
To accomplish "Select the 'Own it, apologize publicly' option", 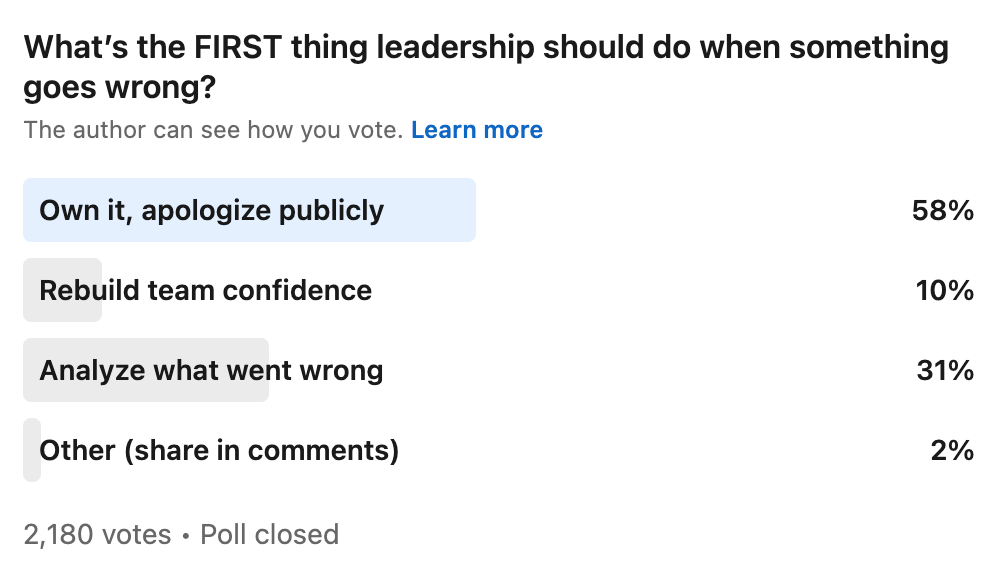I will click(x=499, y=210).
